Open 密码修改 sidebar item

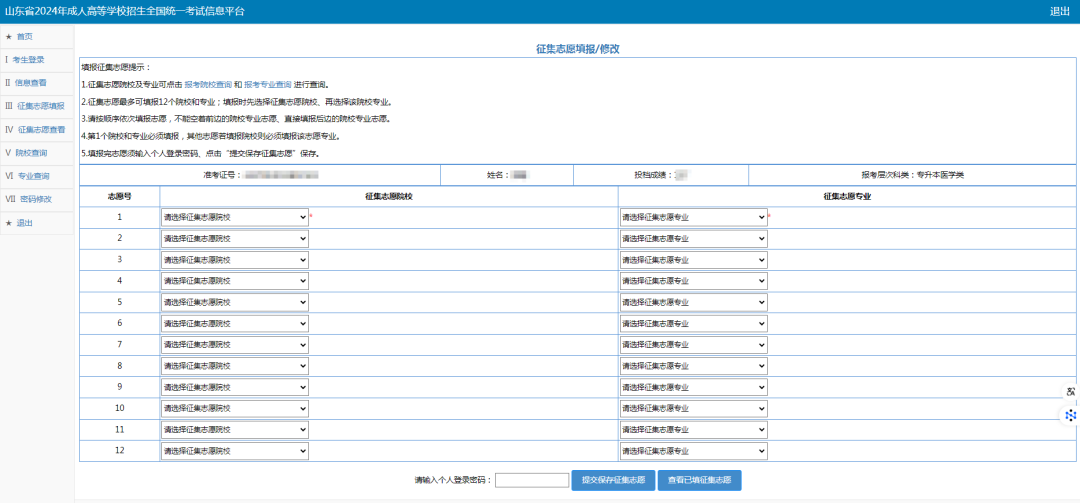click(x=36, y=199)
